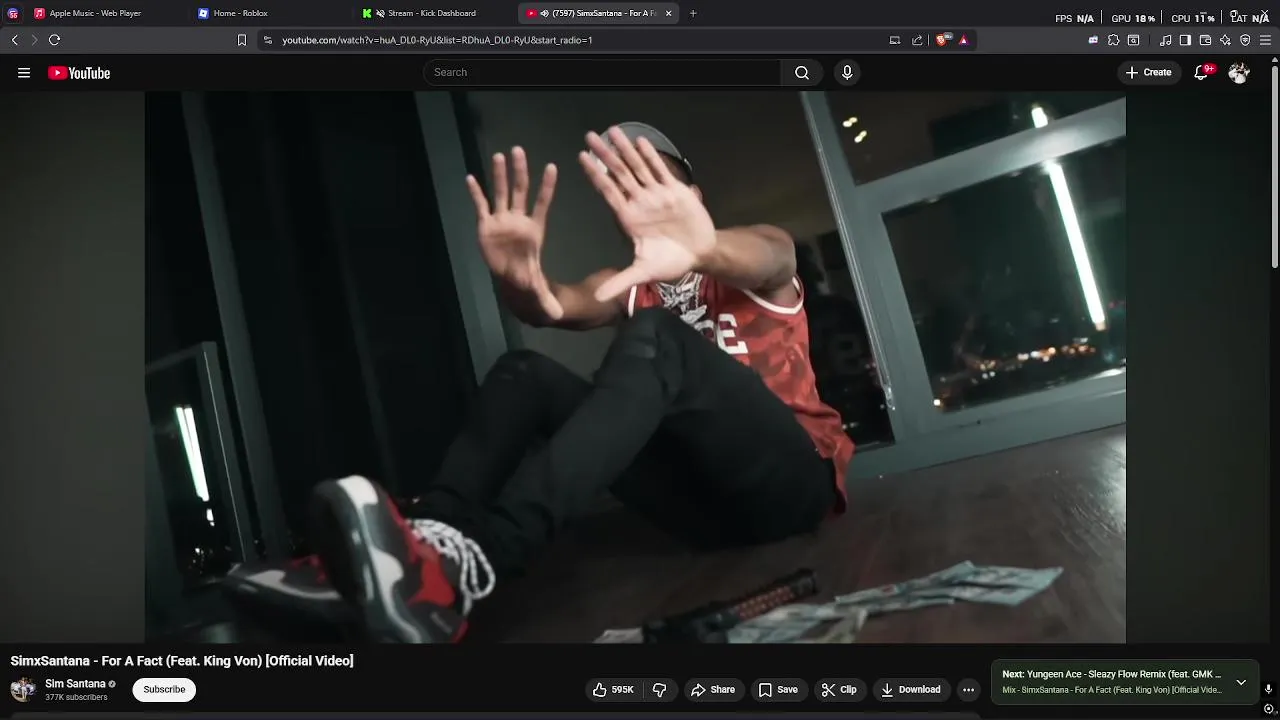Screen dimensions: 1280x720
Task: Click the Create button
Action: [x=1148, y=72]
